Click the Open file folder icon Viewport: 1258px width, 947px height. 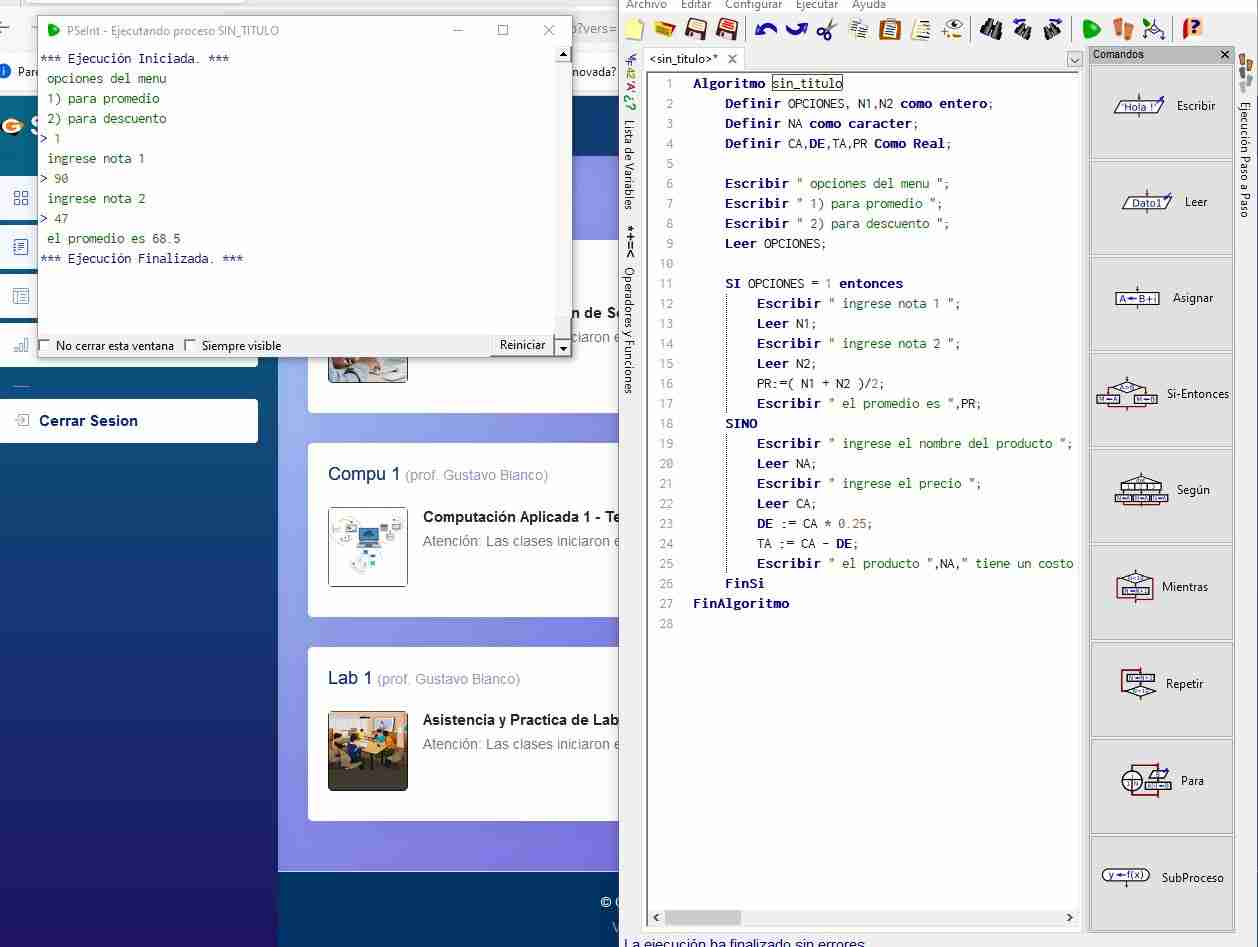[665, 29]
